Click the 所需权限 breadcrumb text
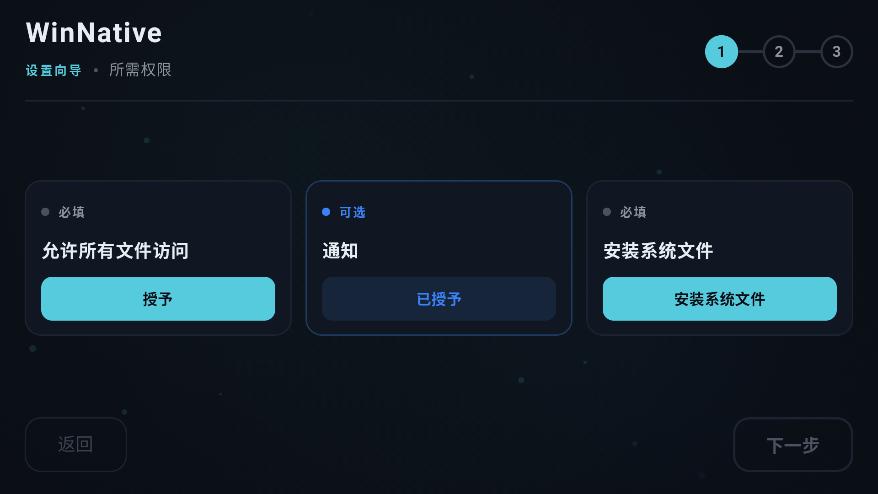The image size is (878, 494). (x=140, y=71)
